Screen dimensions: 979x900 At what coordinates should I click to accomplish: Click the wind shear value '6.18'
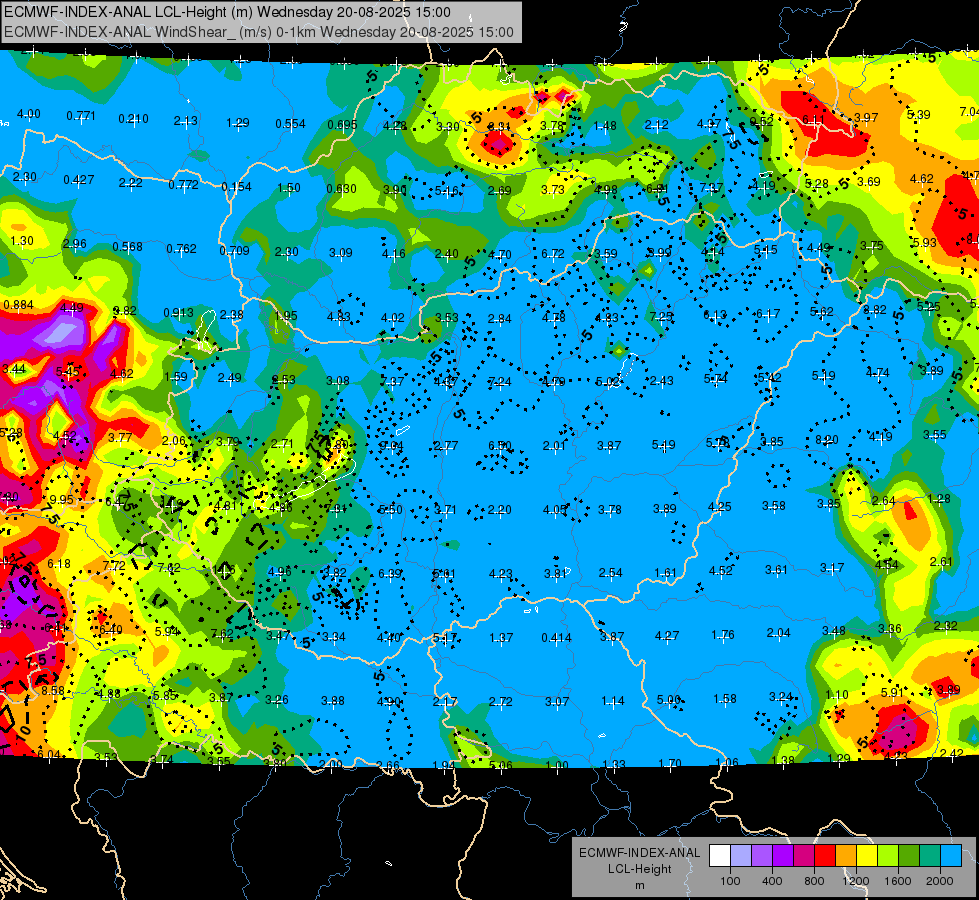[x=59, y=563]
